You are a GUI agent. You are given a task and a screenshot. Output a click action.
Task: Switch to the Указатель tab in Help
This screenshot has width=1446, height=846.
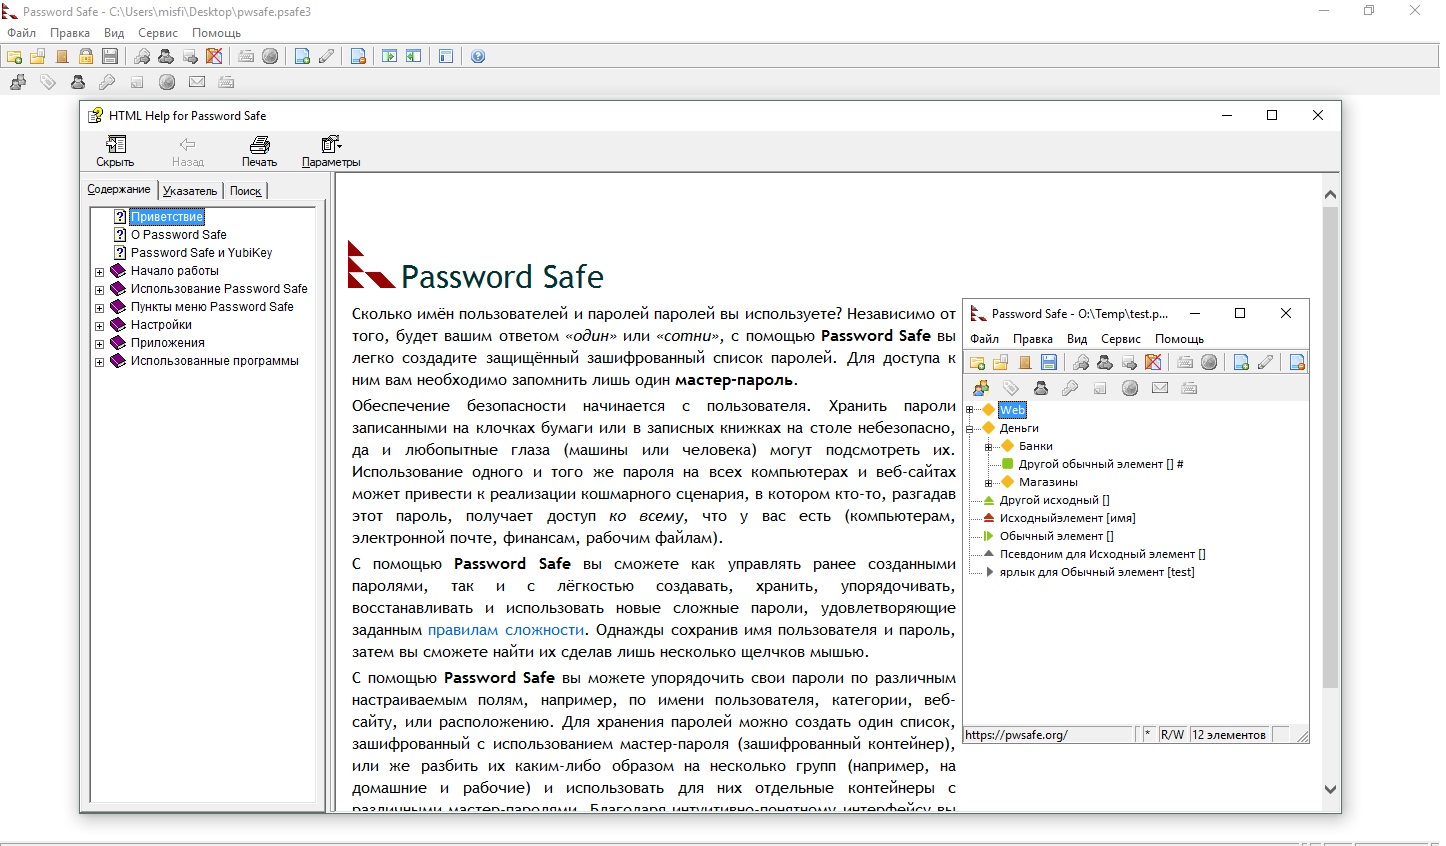(190, 190)
